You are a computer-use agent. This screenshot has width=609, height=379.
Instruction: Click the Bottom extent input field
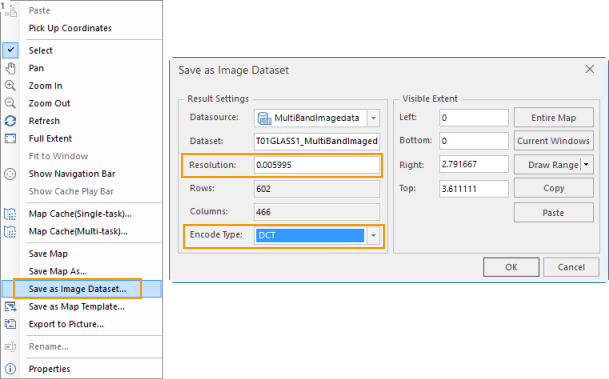474,141
